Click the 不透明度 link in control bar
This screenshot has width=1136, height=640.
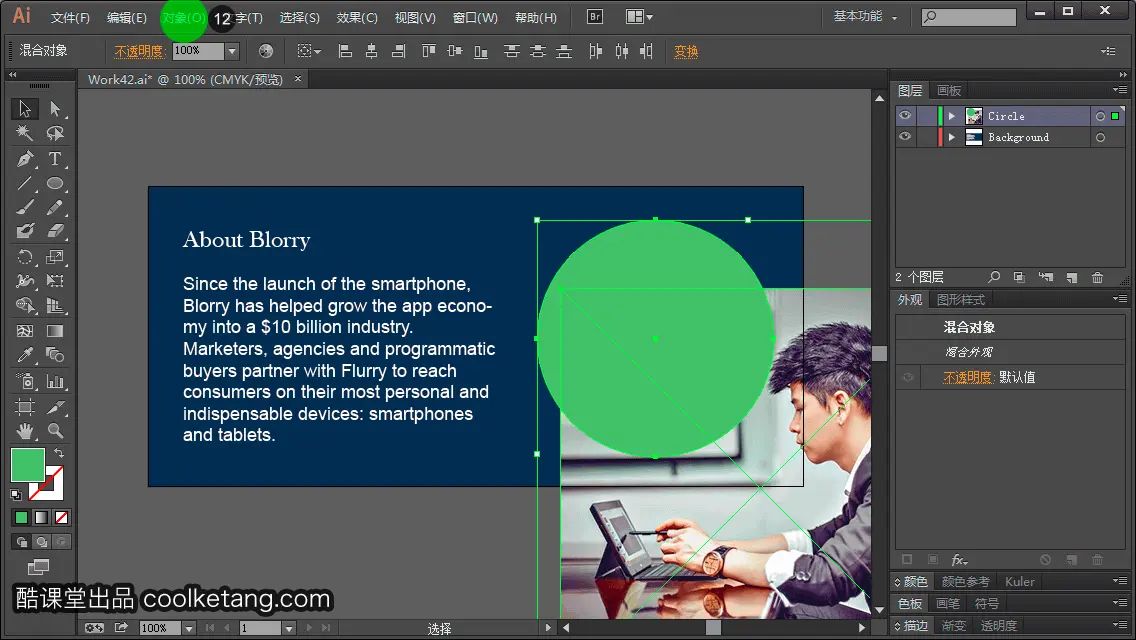pos(138,51)
